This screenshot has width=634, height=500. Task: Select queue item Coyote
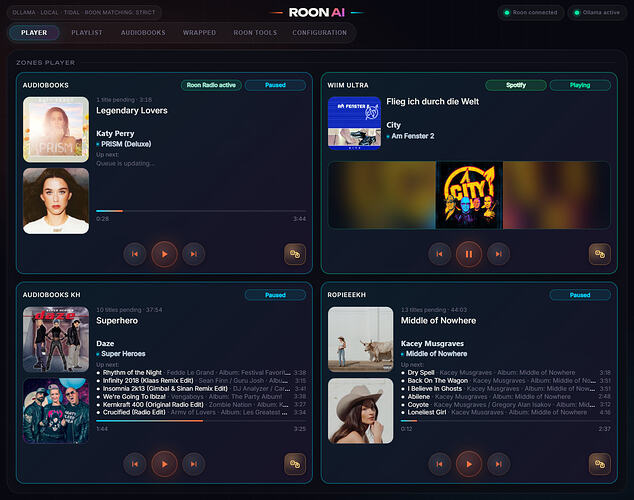click(505, 405)
